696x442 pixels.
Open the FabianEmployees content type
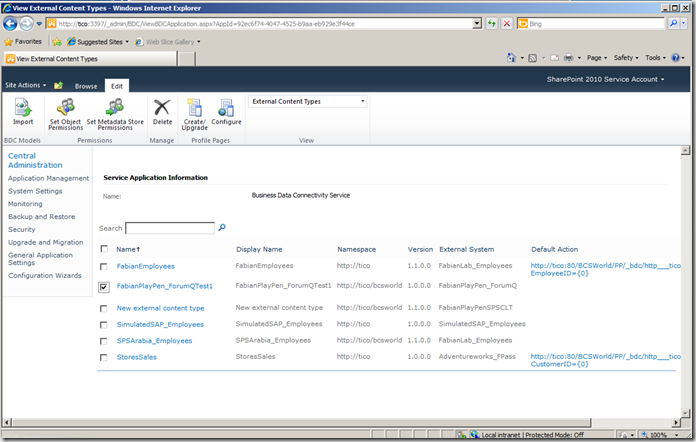(x=146, y=266)
